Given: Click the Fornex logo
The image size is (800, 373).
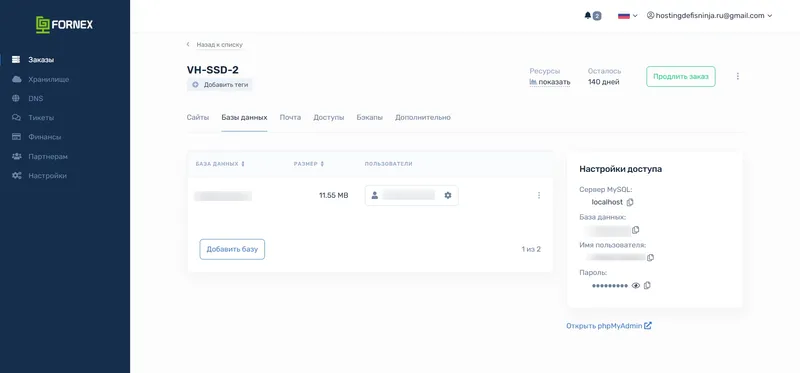Looking at the screenshot, I should coord(64,24).
